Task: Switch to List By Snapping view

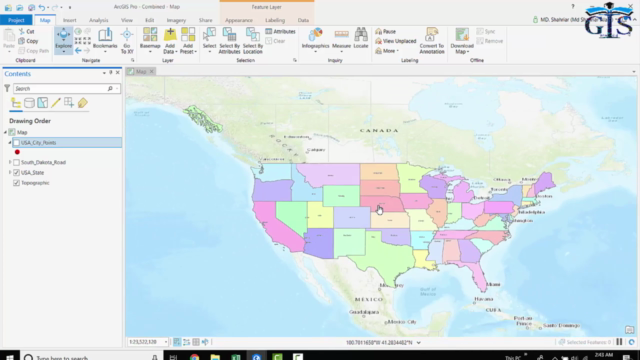Action: [x=69, y=103]
